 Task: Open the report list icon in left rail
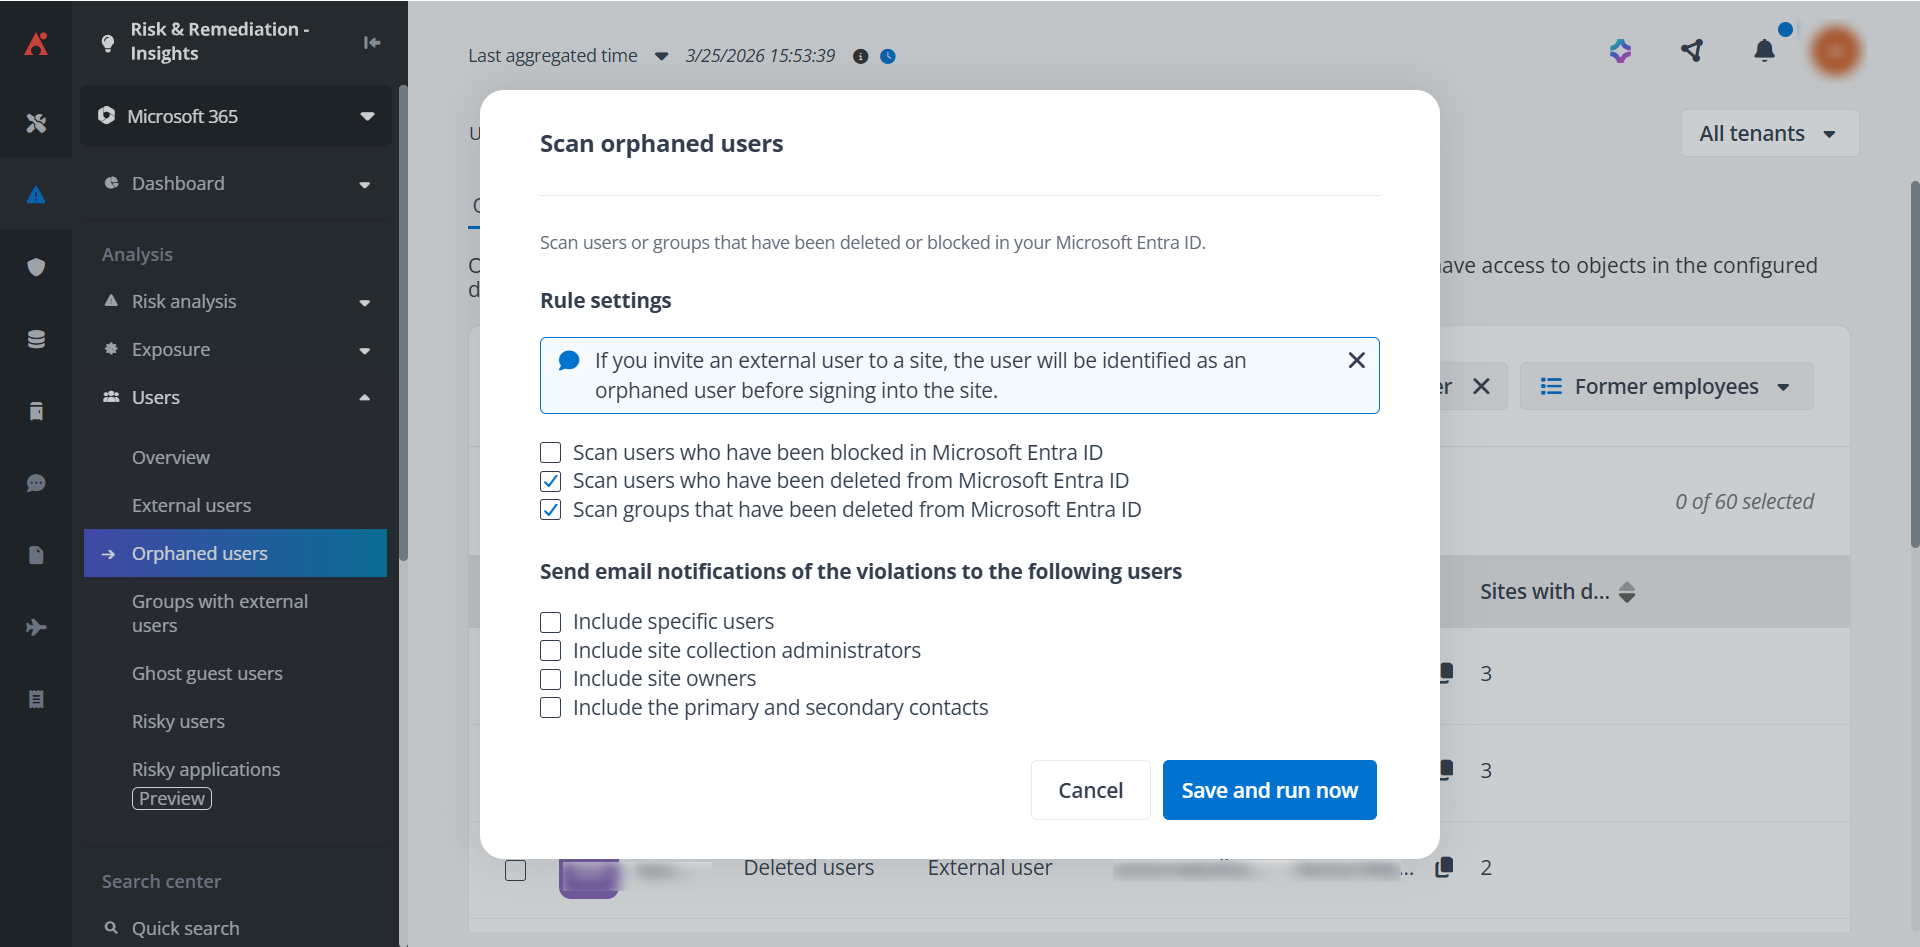click(36, 699)
